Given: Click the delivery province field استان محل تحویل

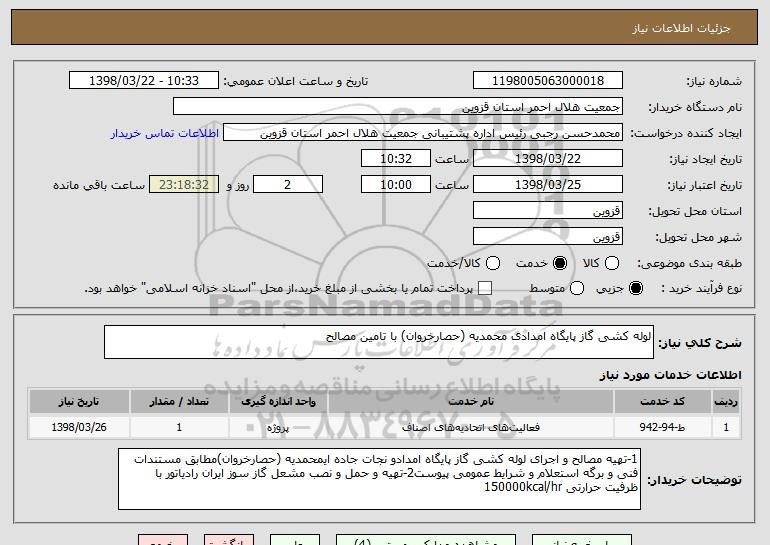Looking at the screenshot, I should tap(548, 211).
